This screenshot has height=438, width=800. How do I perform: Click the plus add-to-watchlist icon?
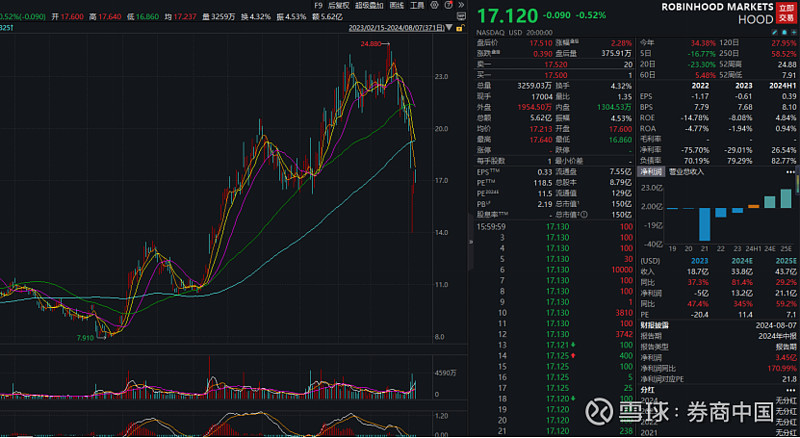tap(794, 32)
